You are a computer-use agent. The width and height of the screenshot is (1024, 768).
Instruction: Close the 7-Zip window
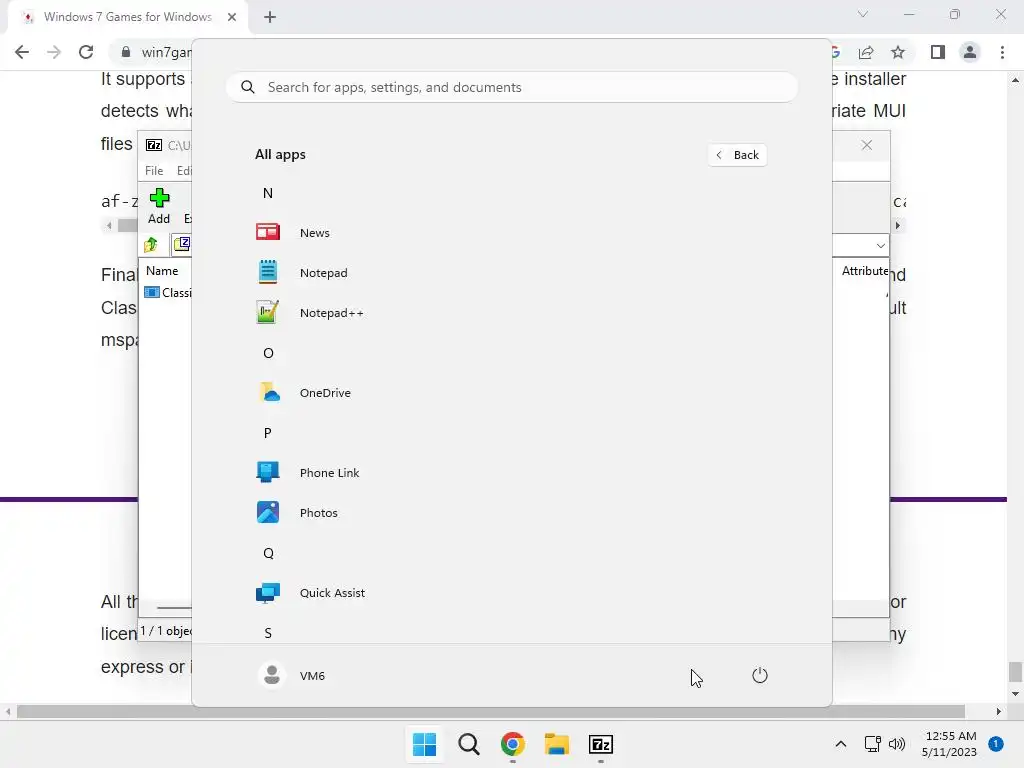pyautogui.click(x=867, y=145)
